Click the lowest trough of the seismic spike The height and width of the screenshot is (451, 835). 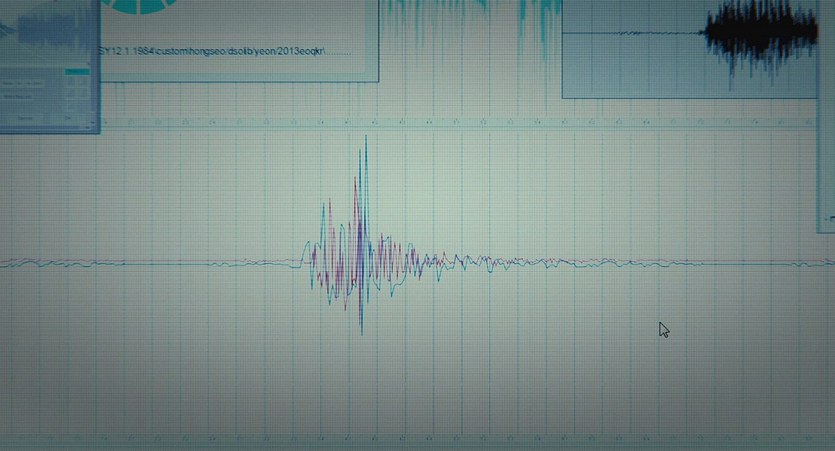(361, 330)
